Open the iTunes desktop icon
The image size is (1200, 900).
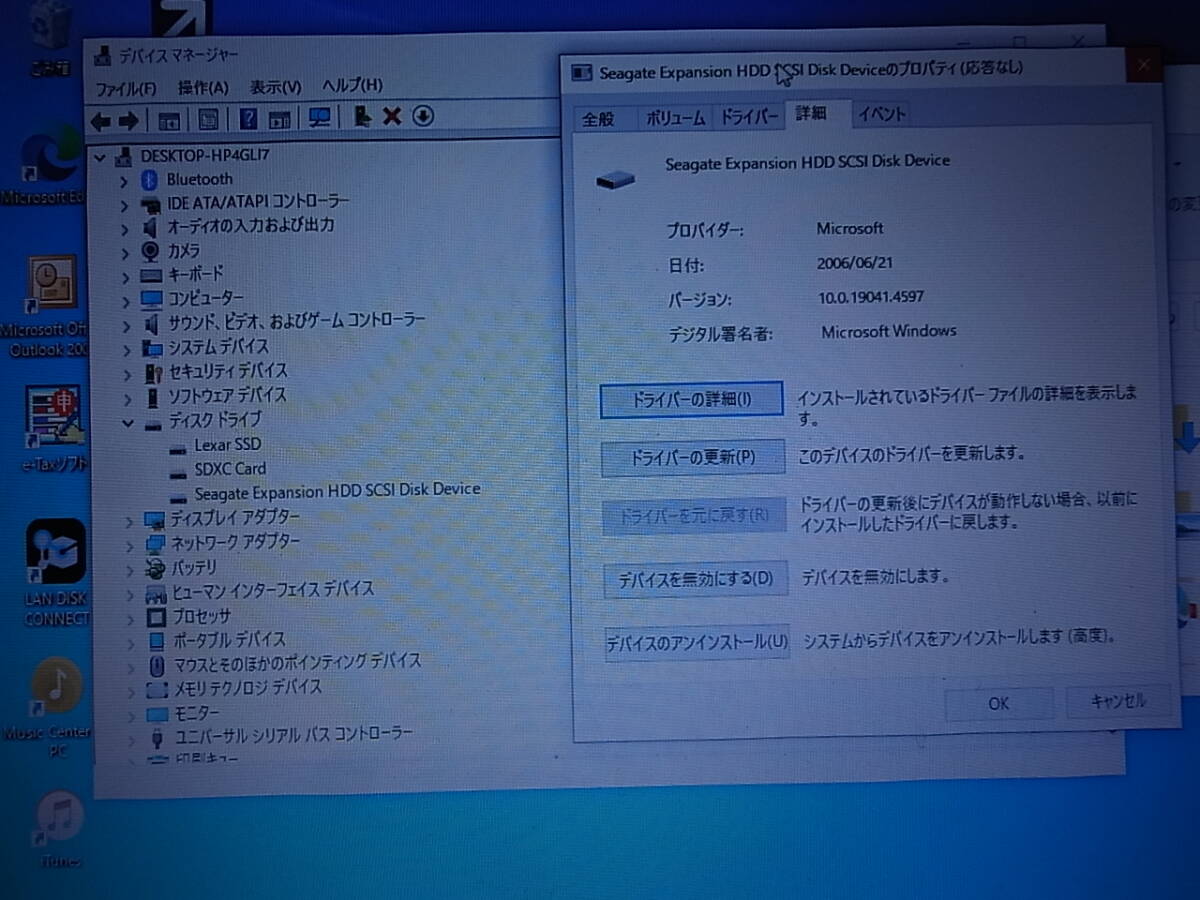pos(60,828)
